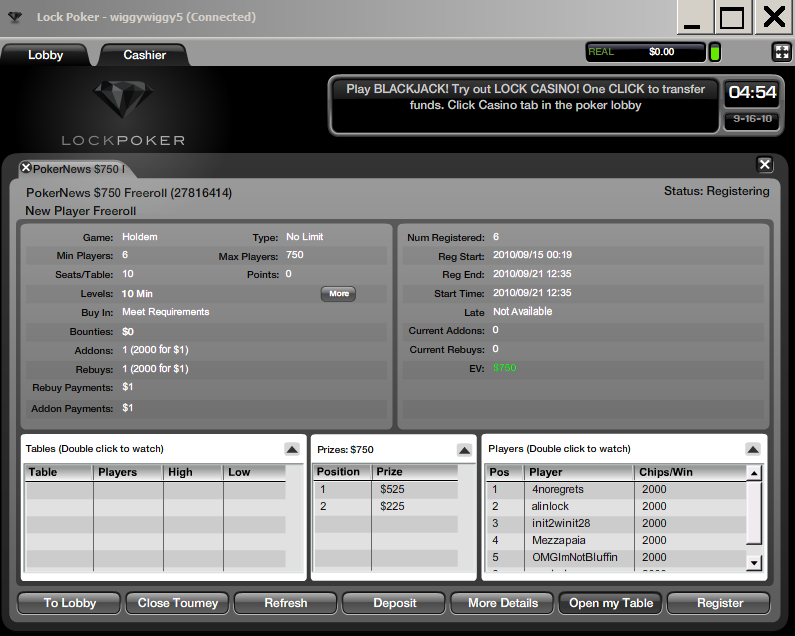795x636 pixels.
Task: Click players list scroll down arrow
Action: click(x=754, y=562)
